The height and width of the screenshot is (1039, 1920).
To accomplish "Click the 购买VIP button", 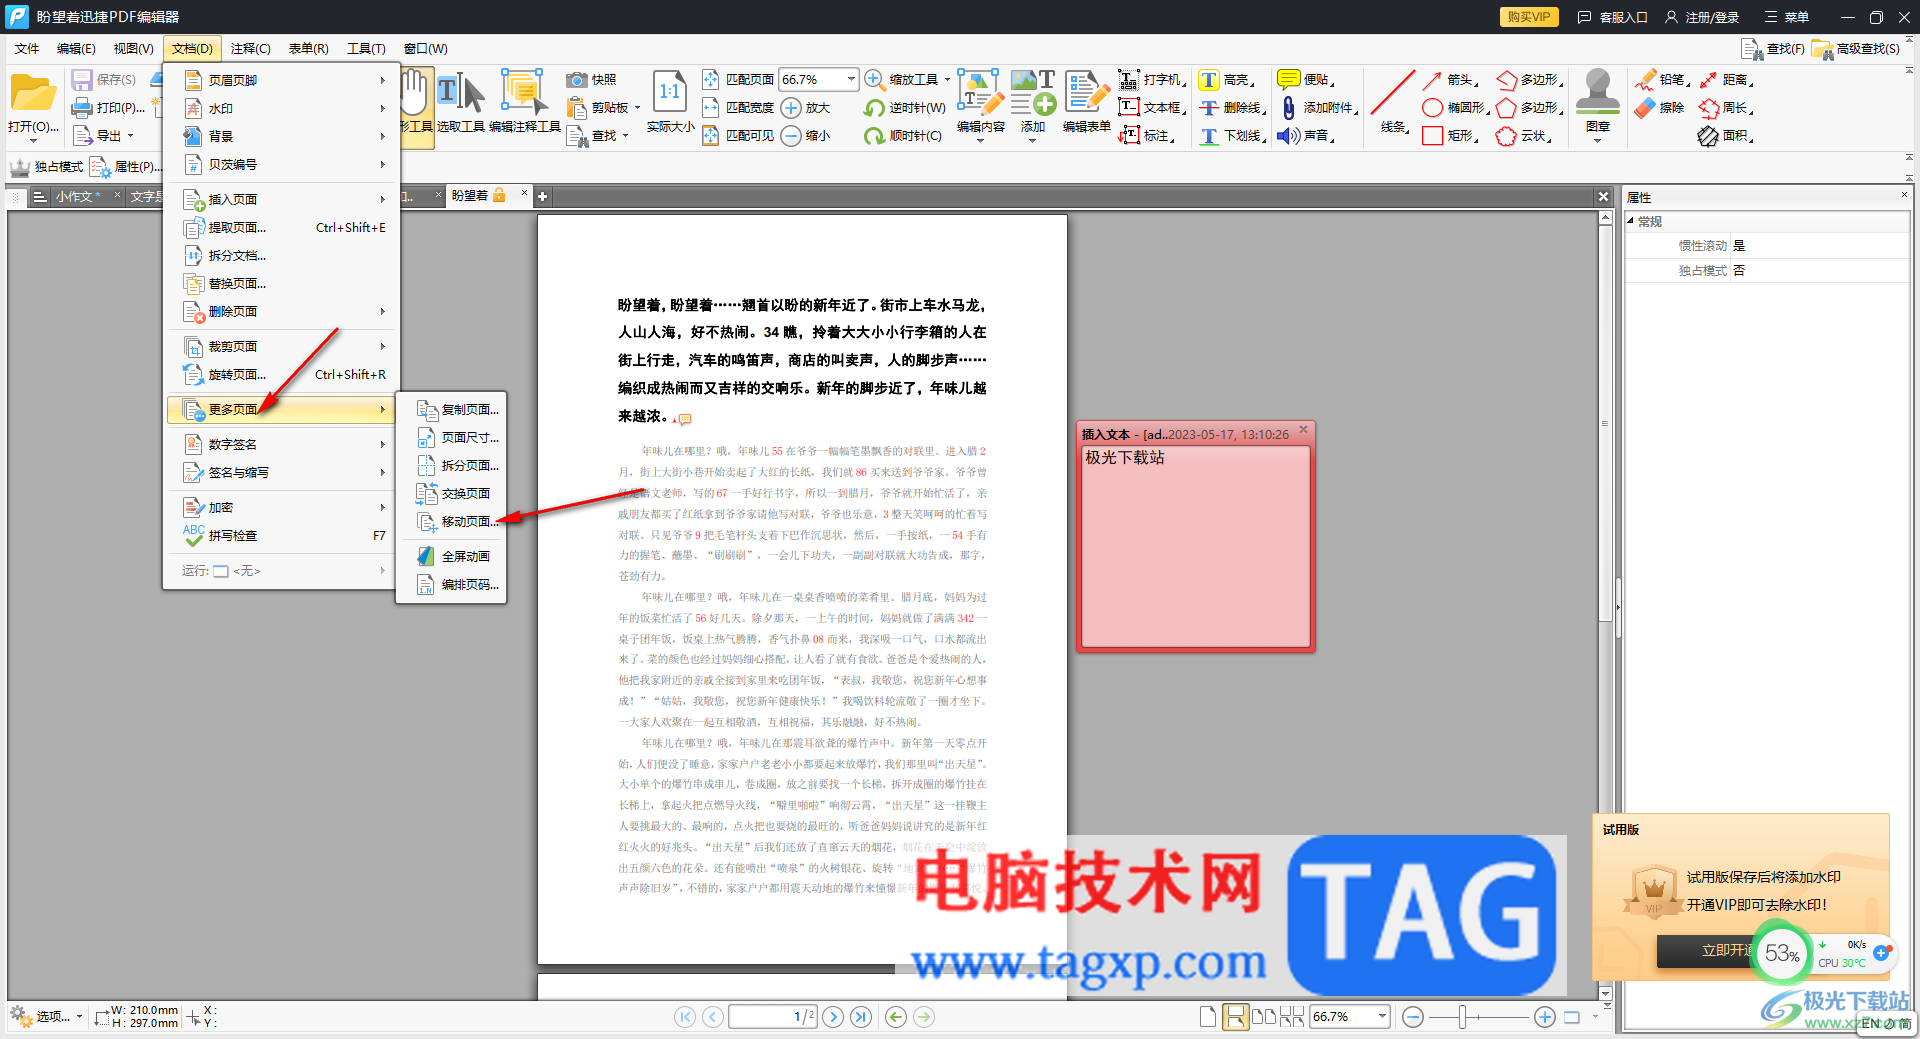I will pos(1529,17).
